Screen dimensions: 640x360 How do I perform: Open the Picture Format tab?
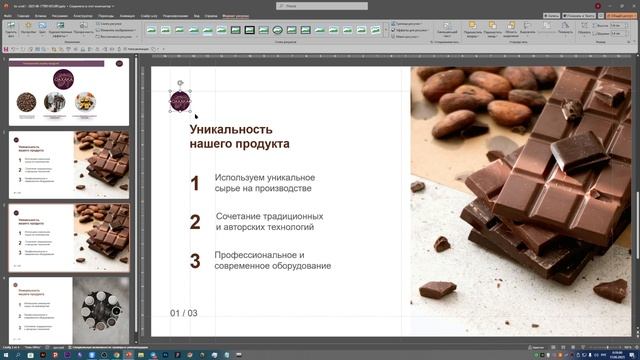point(236,16)
